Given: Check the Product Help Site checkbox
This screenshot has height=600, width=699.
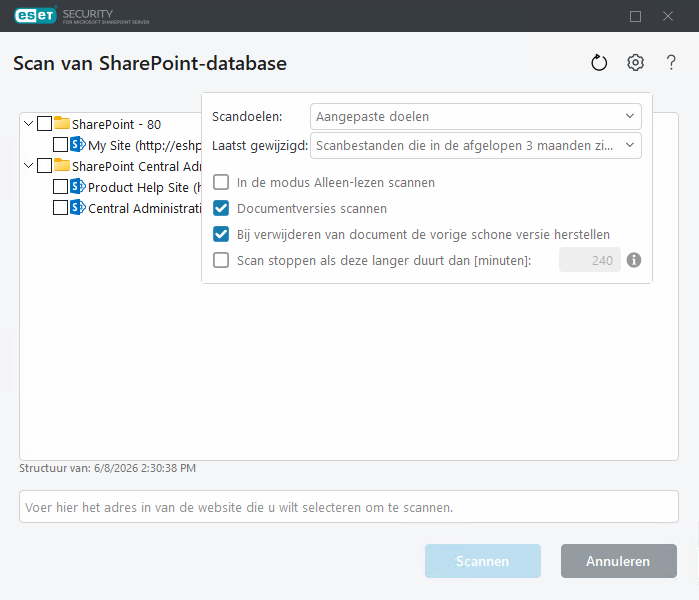Looking at the screenshot, I should click(60, 186).
